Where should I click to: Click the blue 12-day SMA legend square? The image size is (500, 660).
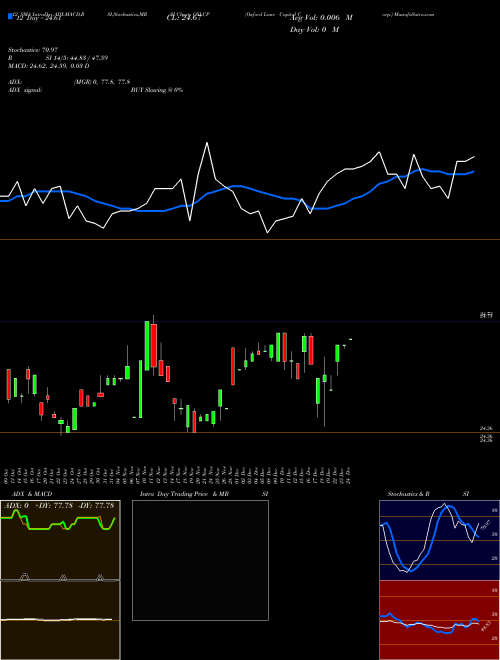(x=10, y=16)
